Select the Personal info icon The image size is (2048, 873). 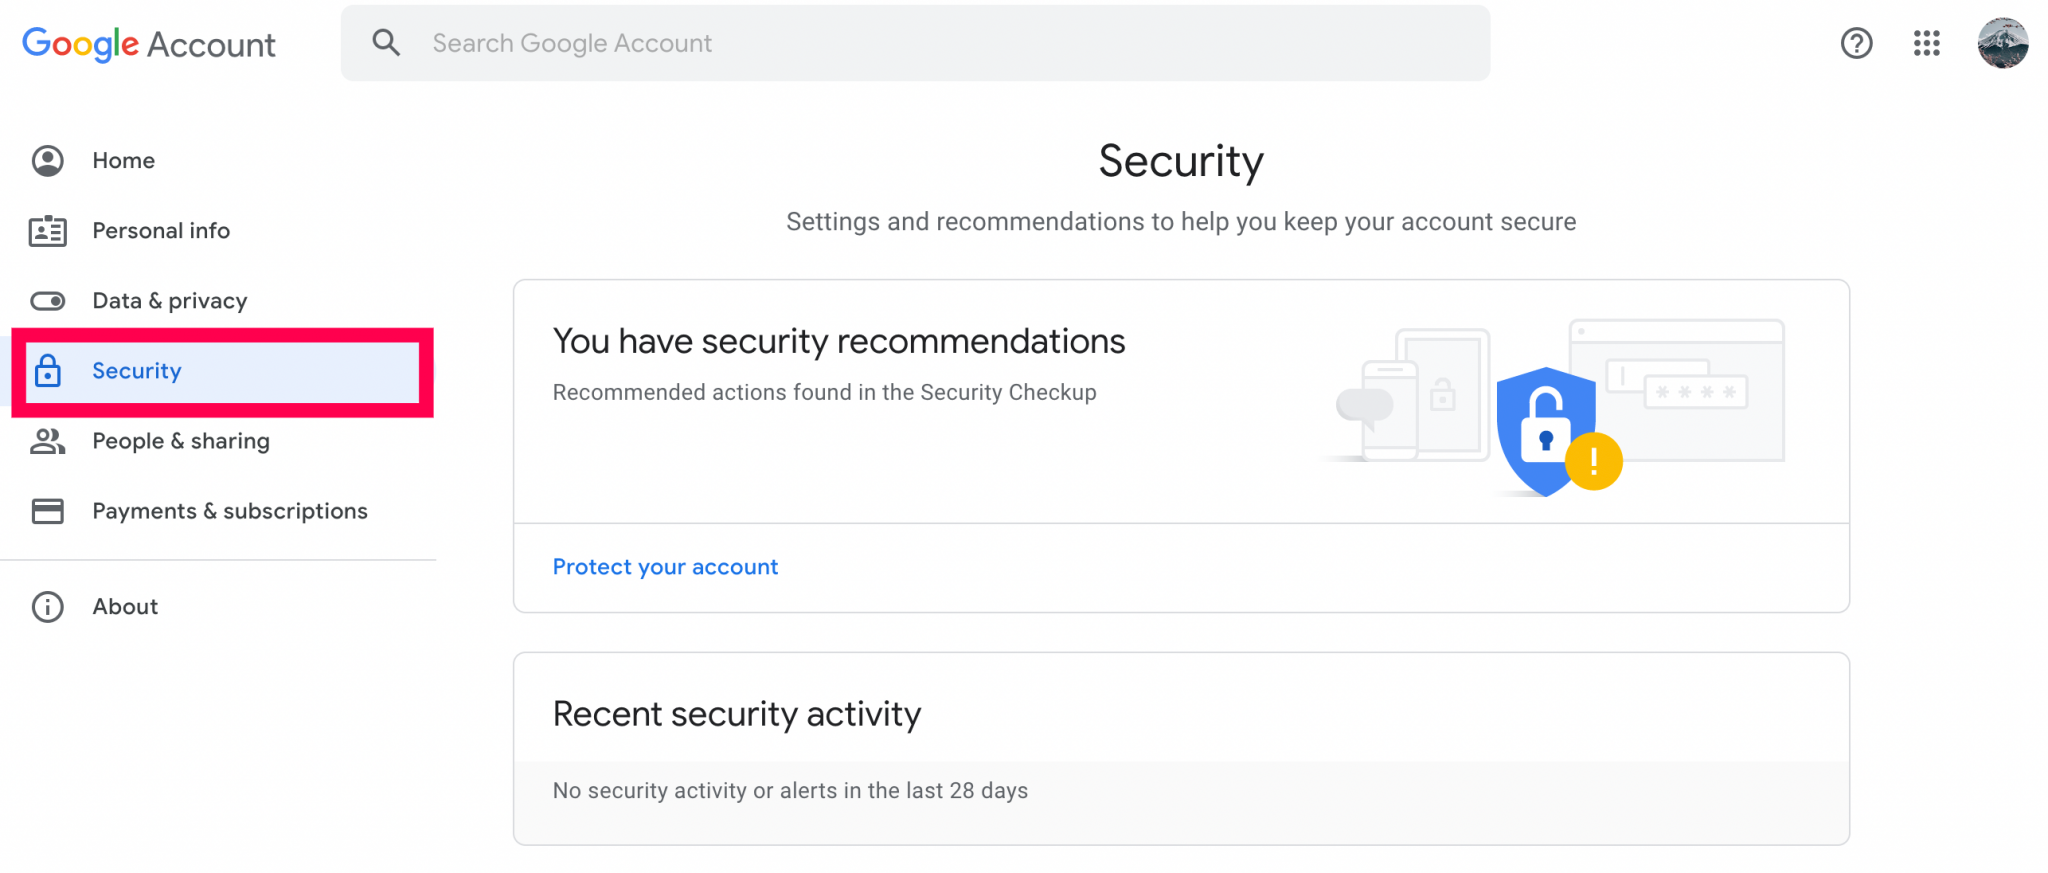pyautogui.click(x=46, y=230)
